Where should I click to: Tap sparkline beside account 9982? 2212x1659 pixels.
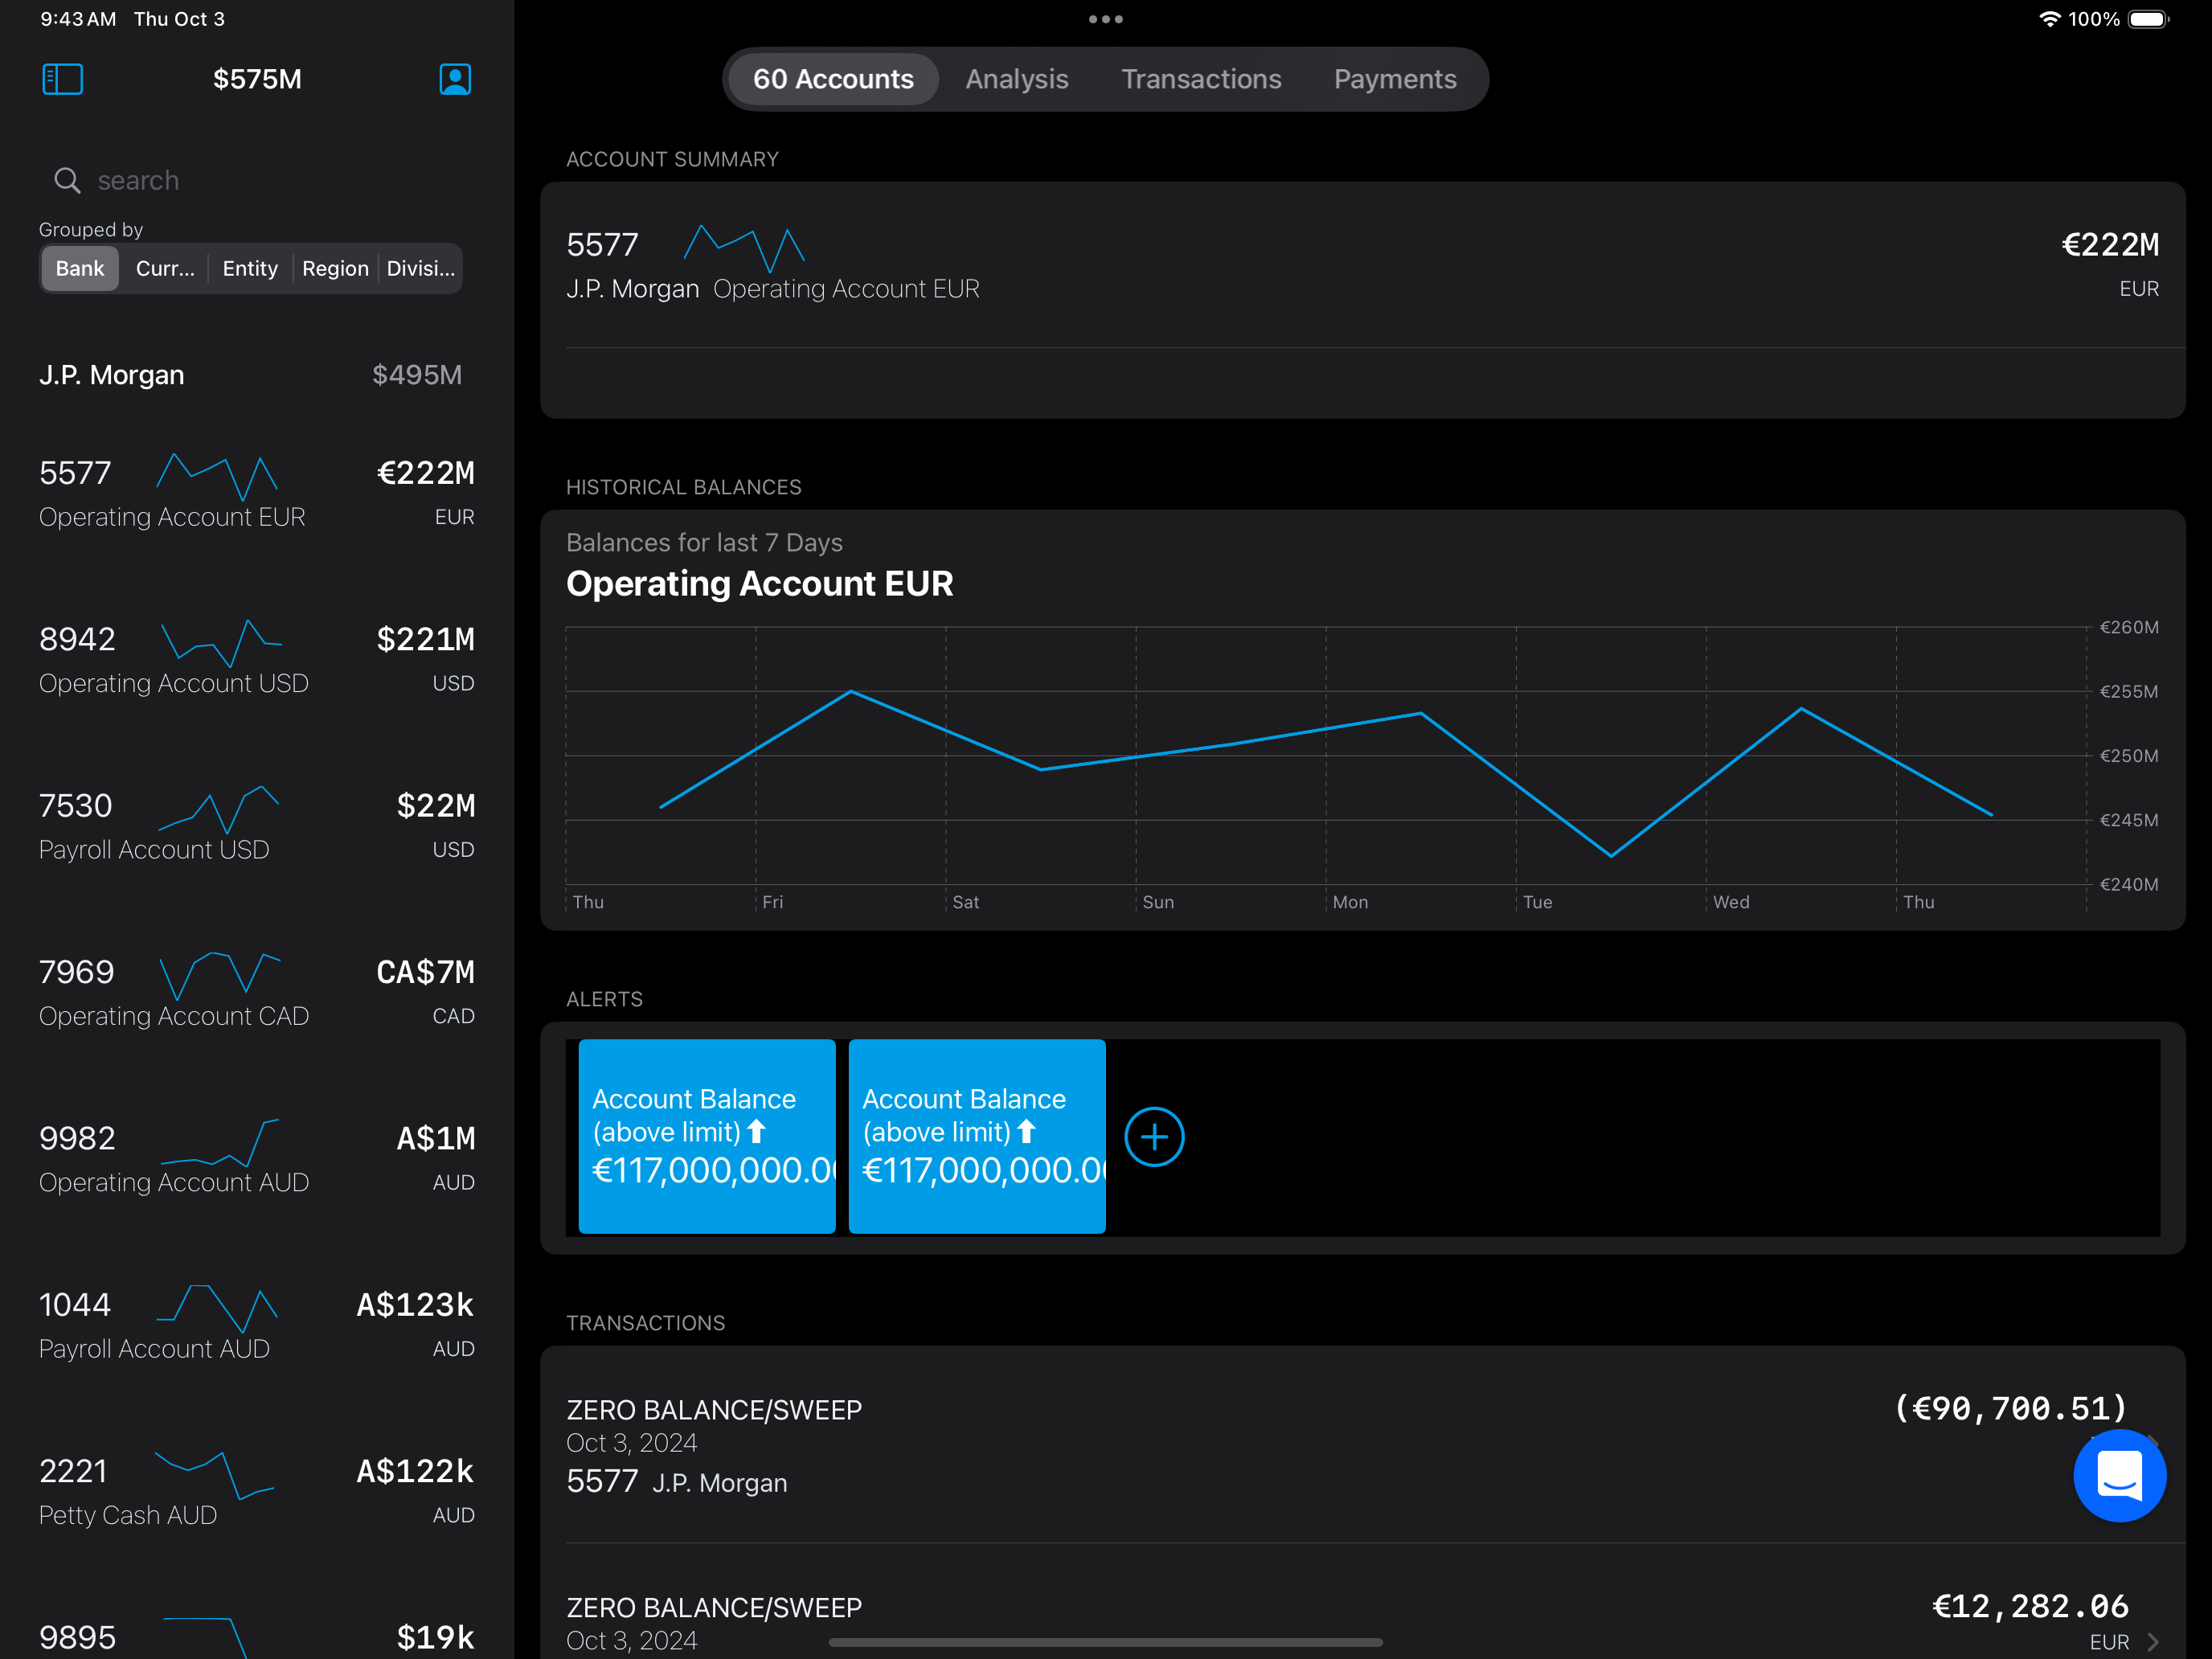220,1143
